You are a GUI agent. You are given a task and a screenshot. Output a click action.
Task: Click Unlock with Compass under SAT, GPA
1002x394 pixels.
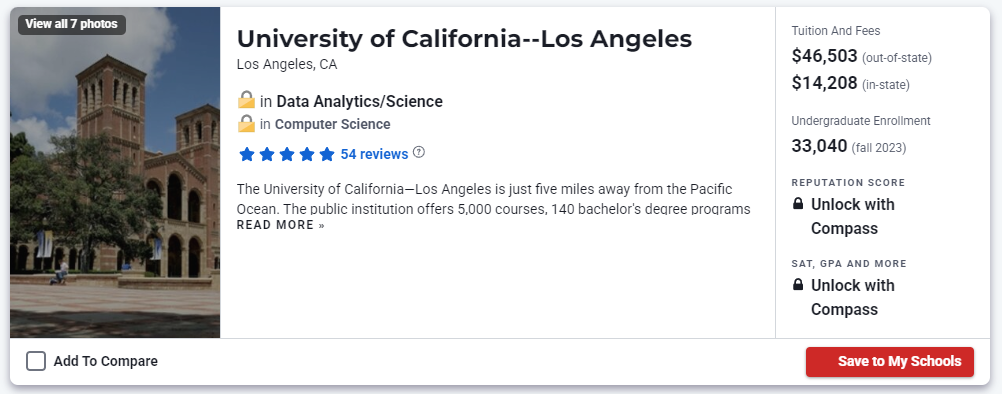tap(852, 297)
